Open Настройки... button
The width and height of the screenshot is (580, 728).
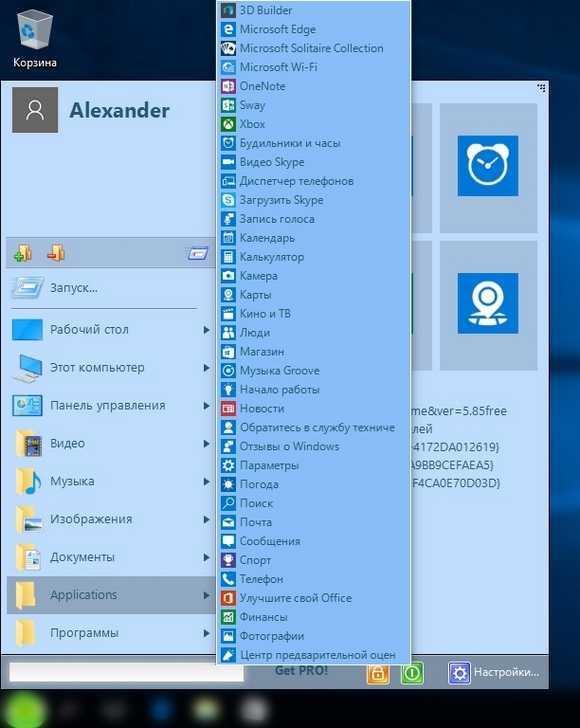[x=494, y=672]
